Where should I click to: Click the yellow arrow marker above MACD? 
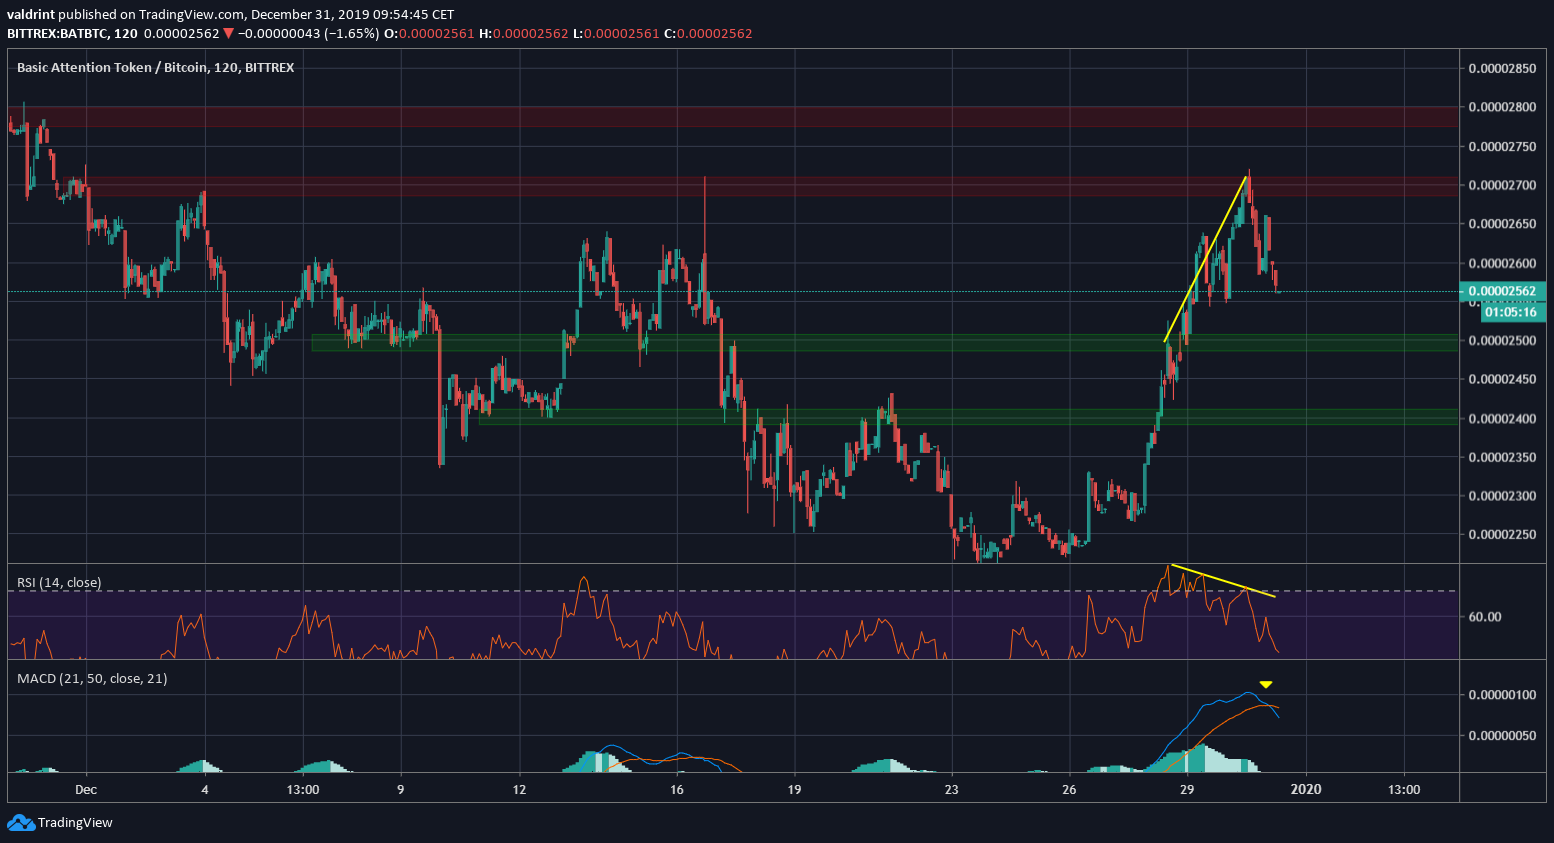[1266, 685]
